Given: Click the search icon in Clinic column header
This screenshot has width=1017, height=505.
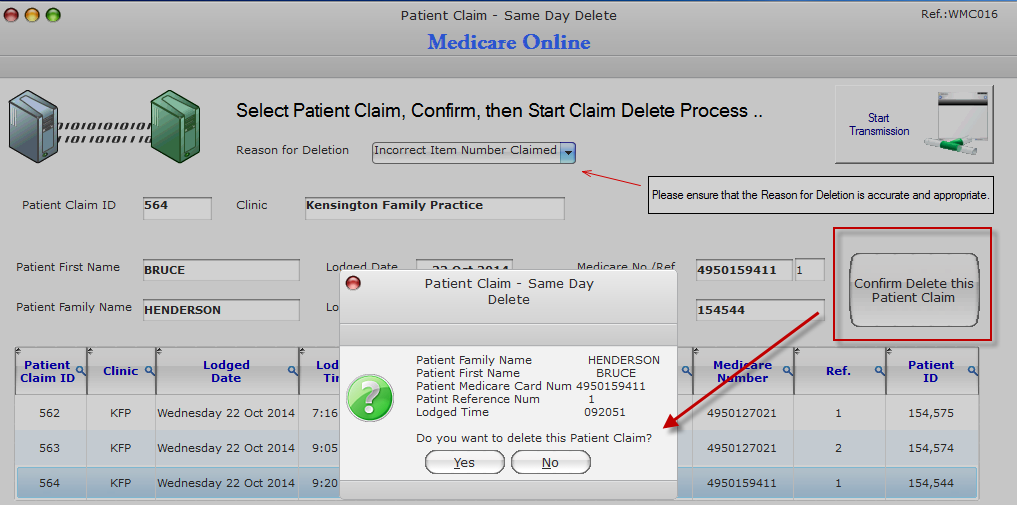Looking at the screenshot, I should coord(150,370).
